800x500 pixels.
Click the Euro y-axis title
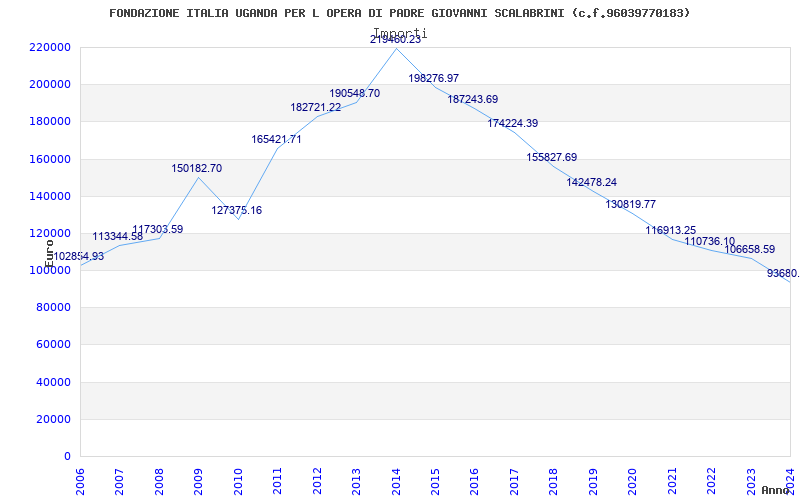tap(49, 254)
